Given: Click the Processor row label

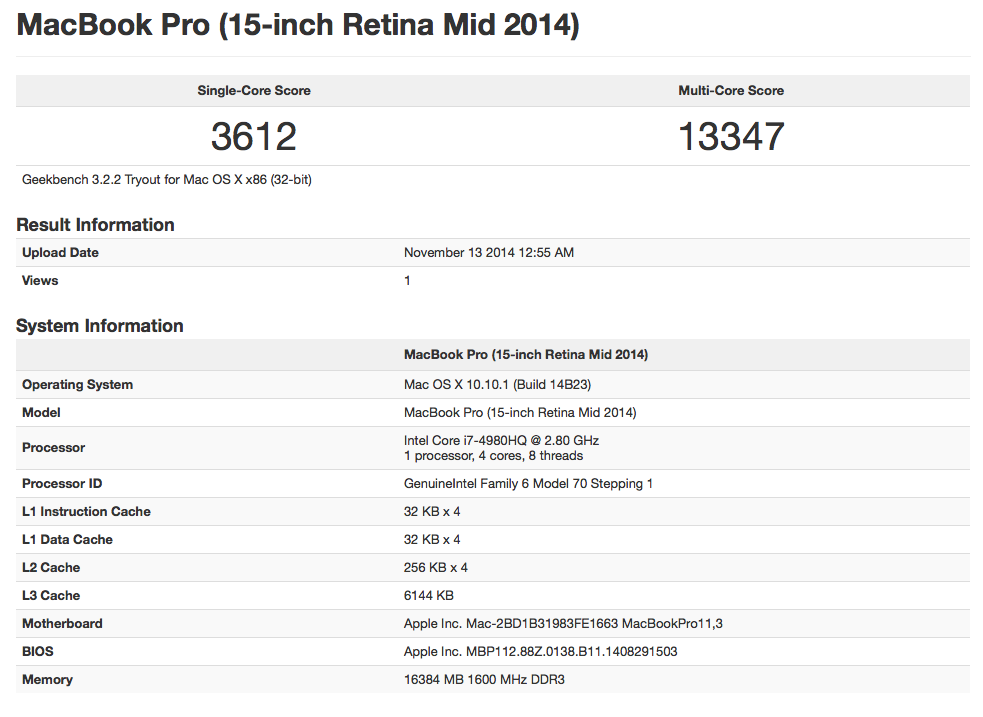Looking at the screenshot, I should tap(53, 447).
